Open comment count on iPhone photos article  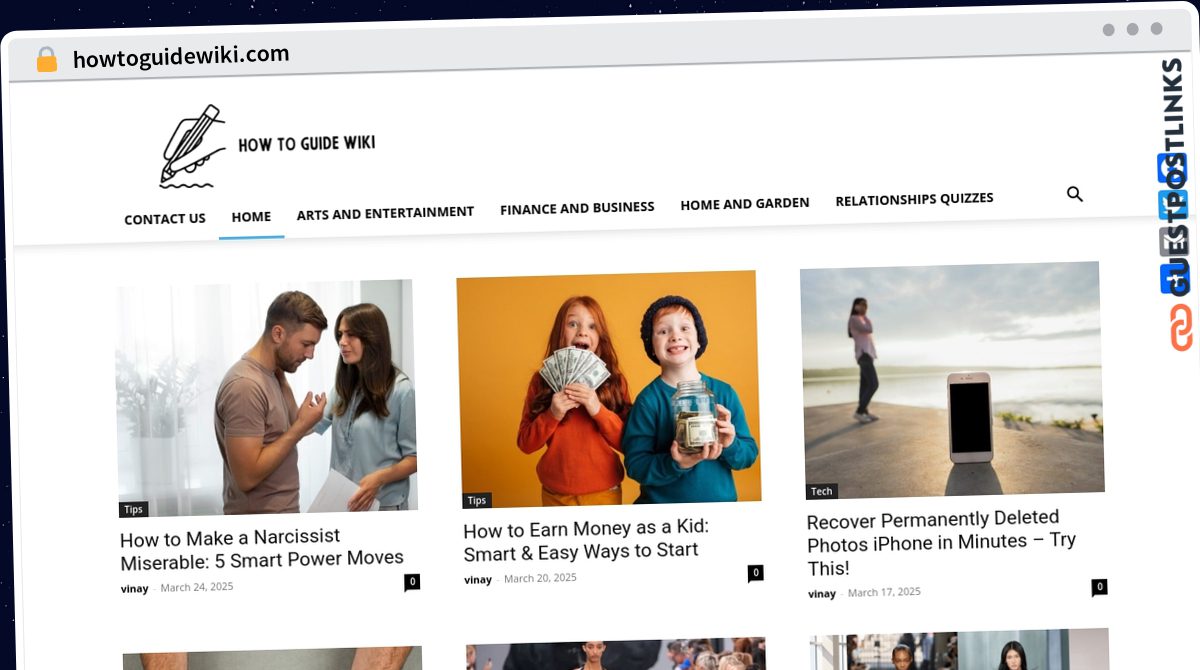1099,587
